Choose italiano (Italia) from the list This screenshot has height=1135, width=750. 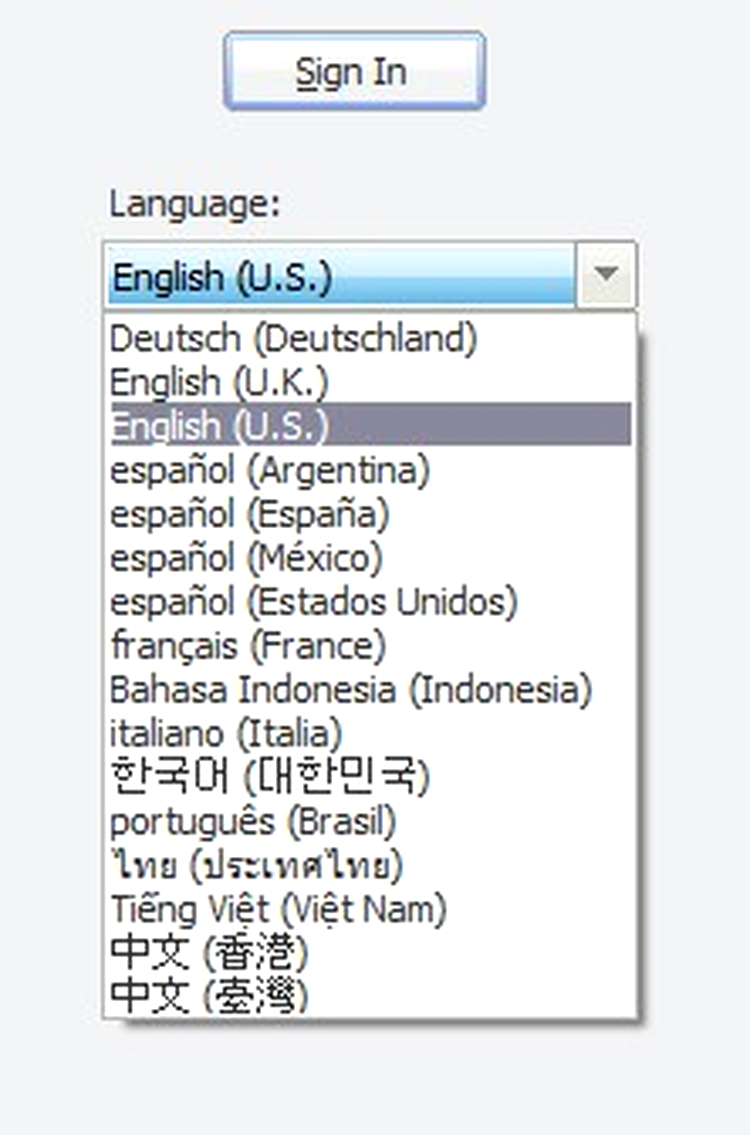[370, 733]
